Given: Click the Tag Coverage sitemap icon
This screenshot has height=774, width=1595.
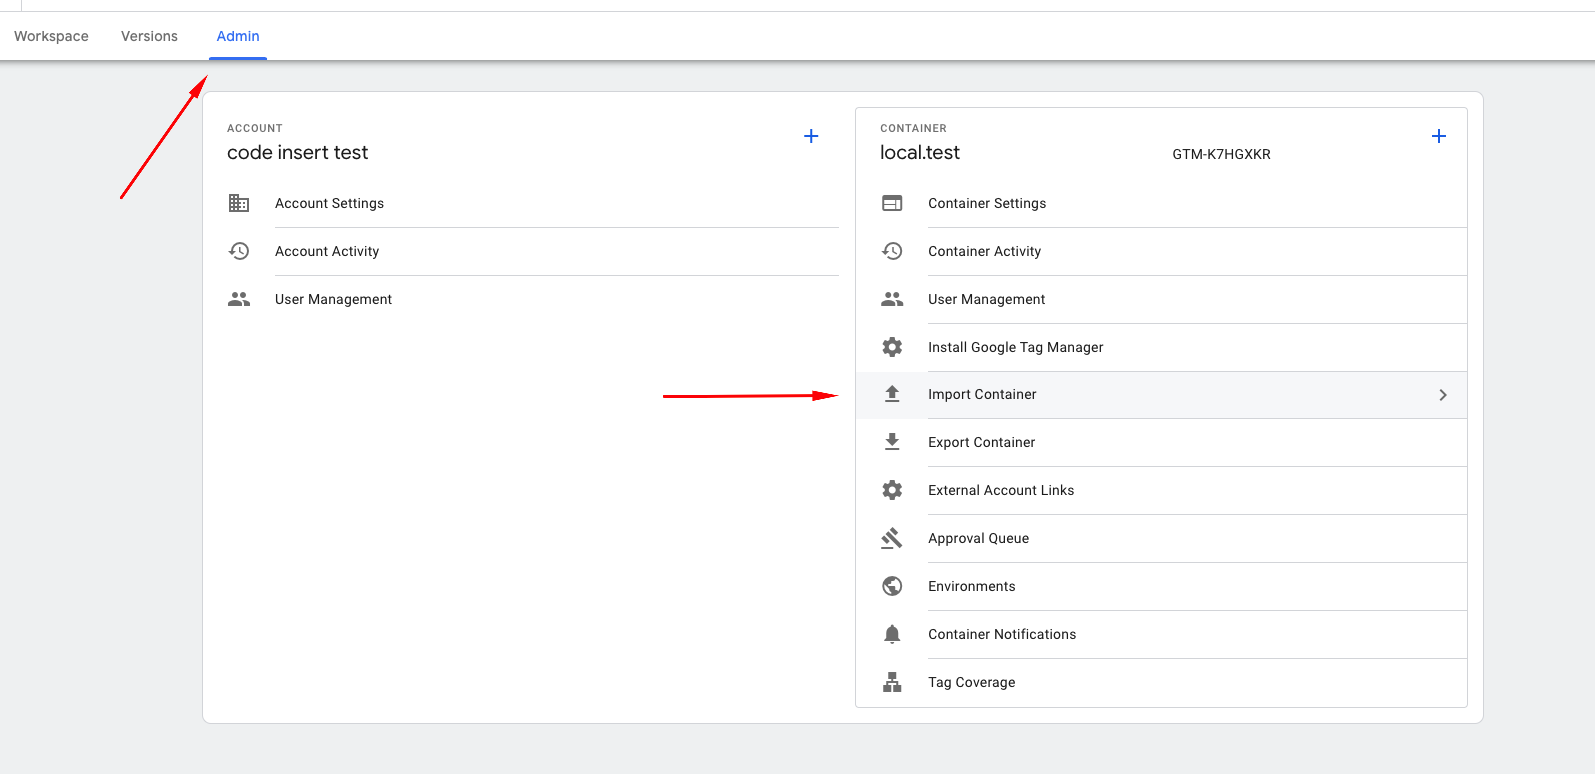Looking at the screenshot, I should coord(892,682).
